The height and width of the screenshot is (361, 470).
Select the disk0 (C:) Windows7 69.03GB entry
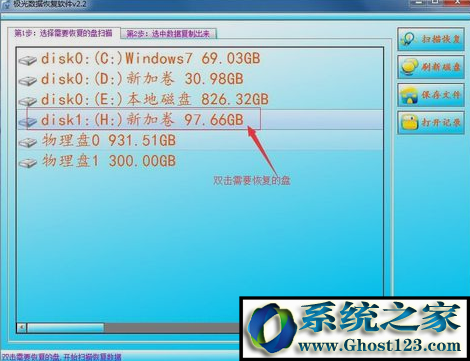pyautogui.click(x=150, y=59)
